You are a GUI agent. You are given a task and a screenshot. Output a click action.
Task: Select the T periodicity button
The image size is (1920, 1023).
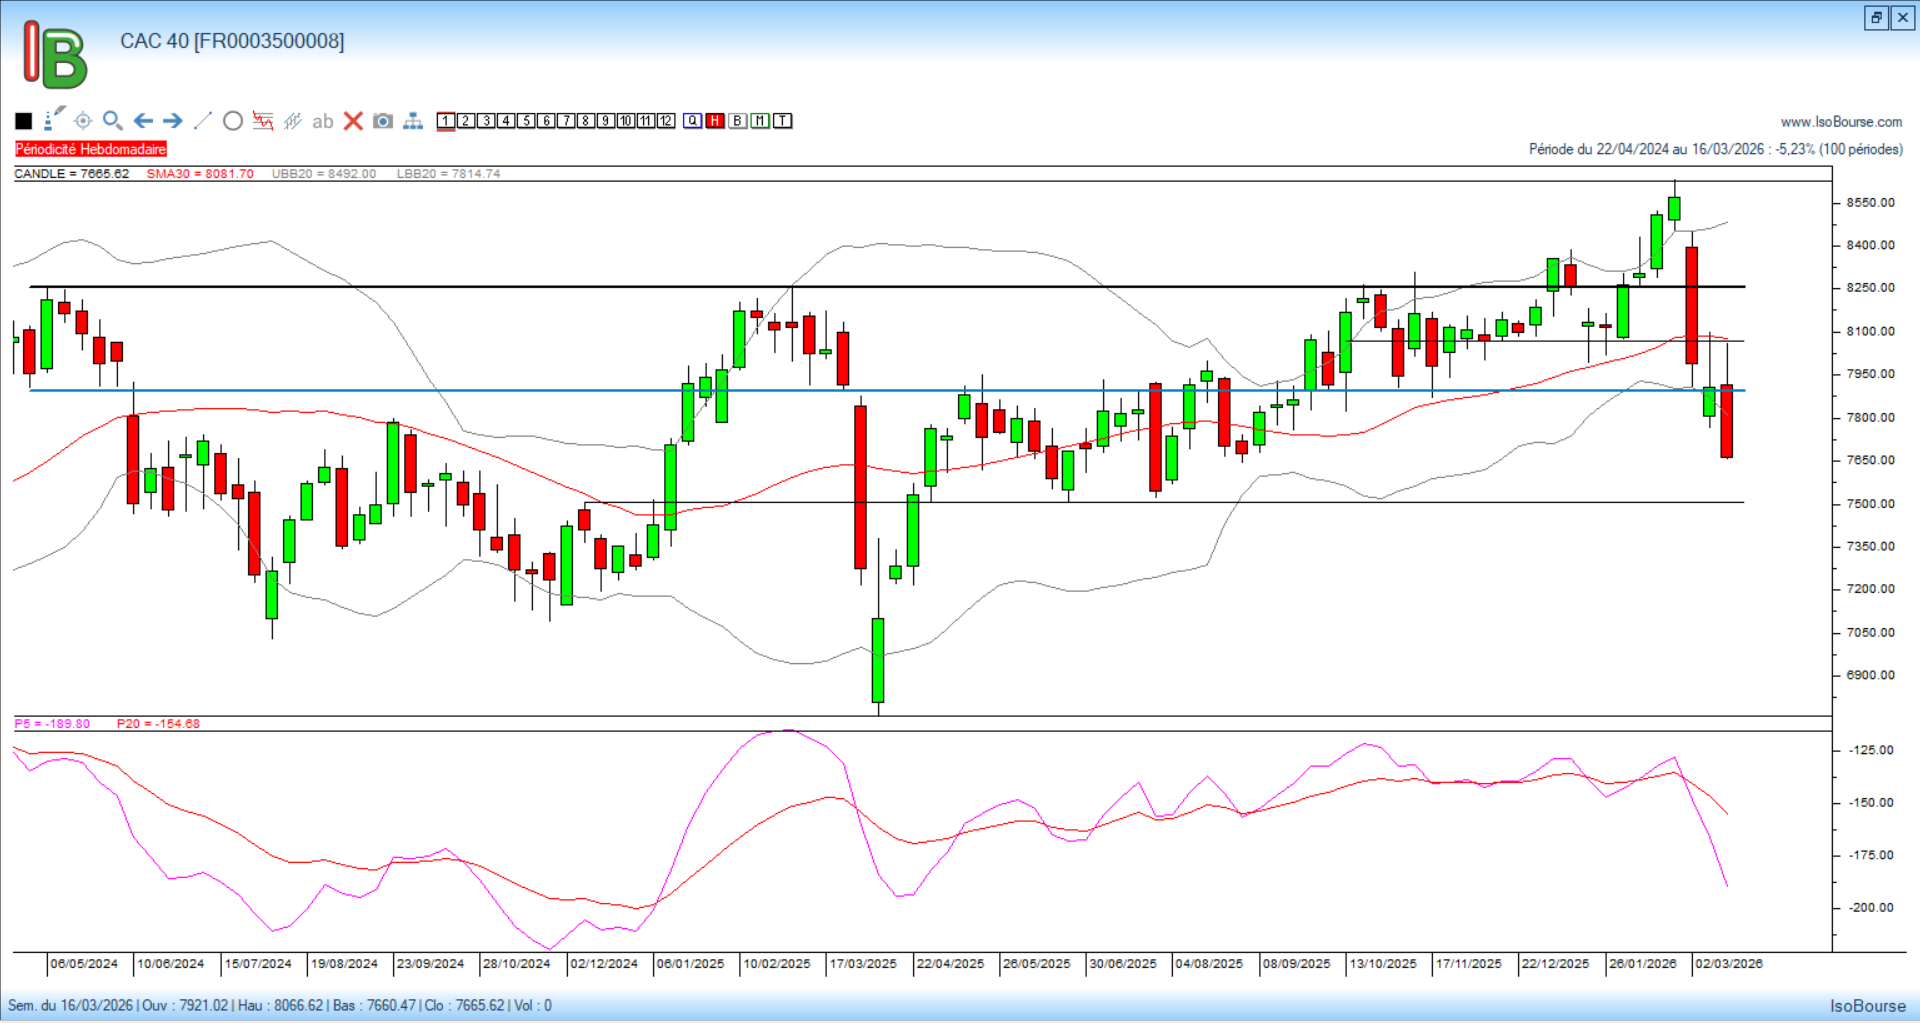click(783, 121)
